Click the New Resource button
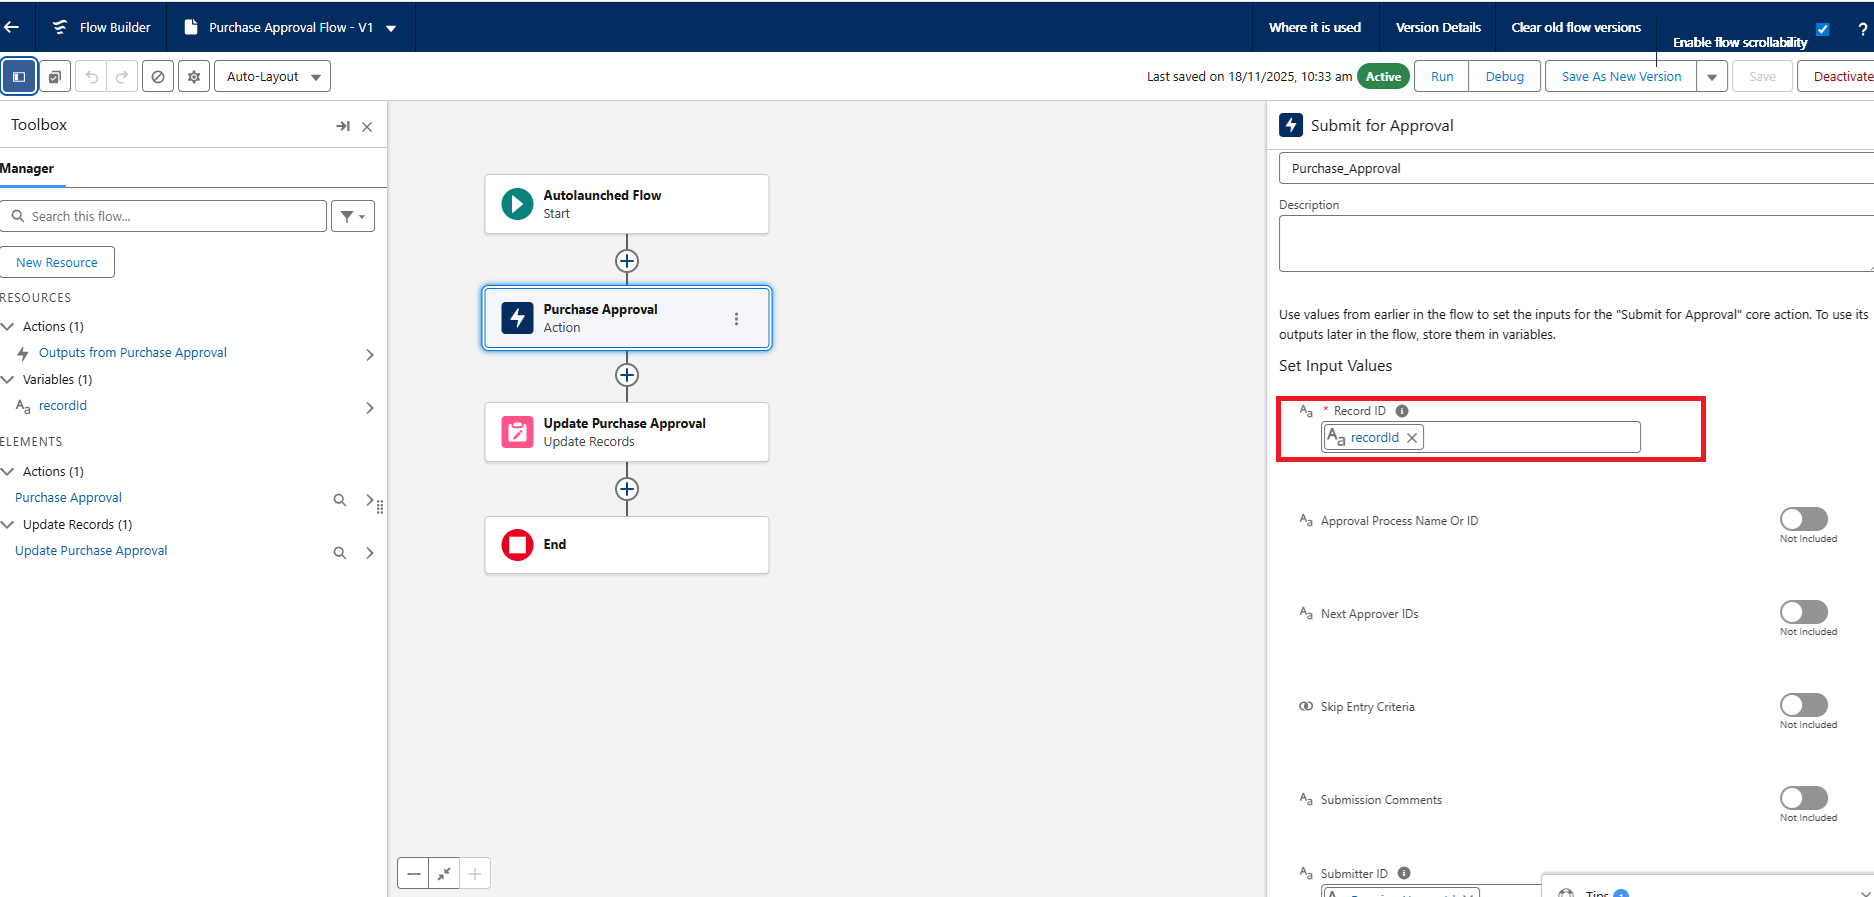 pyautogui.click(x=57, y=262)
